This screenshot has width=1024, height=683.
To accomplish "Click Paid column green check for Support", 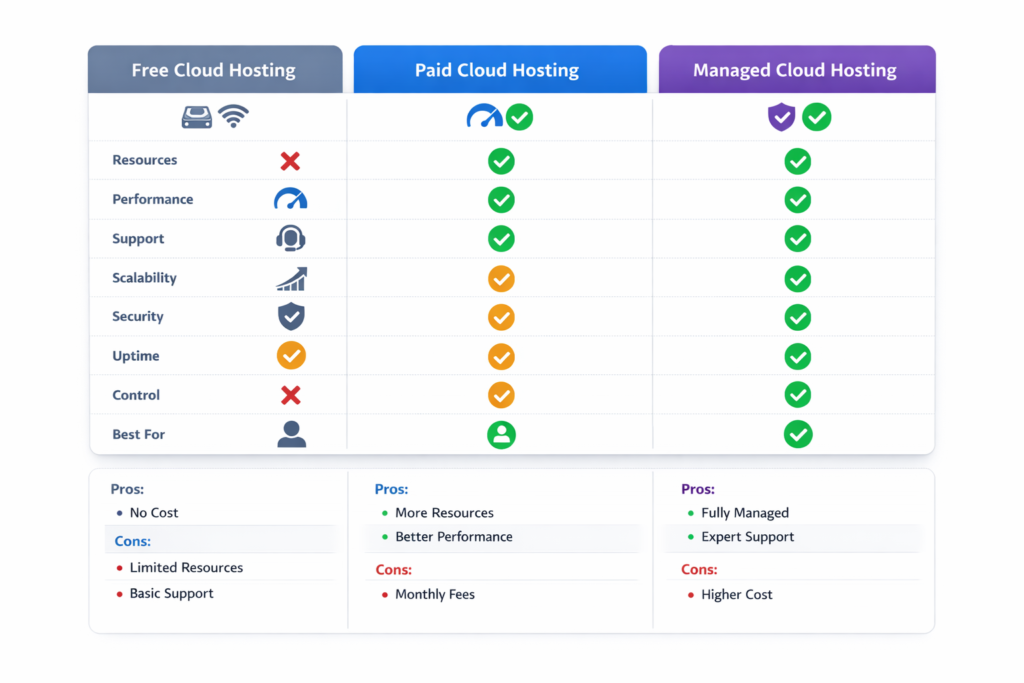I will [x=501, y=239].
